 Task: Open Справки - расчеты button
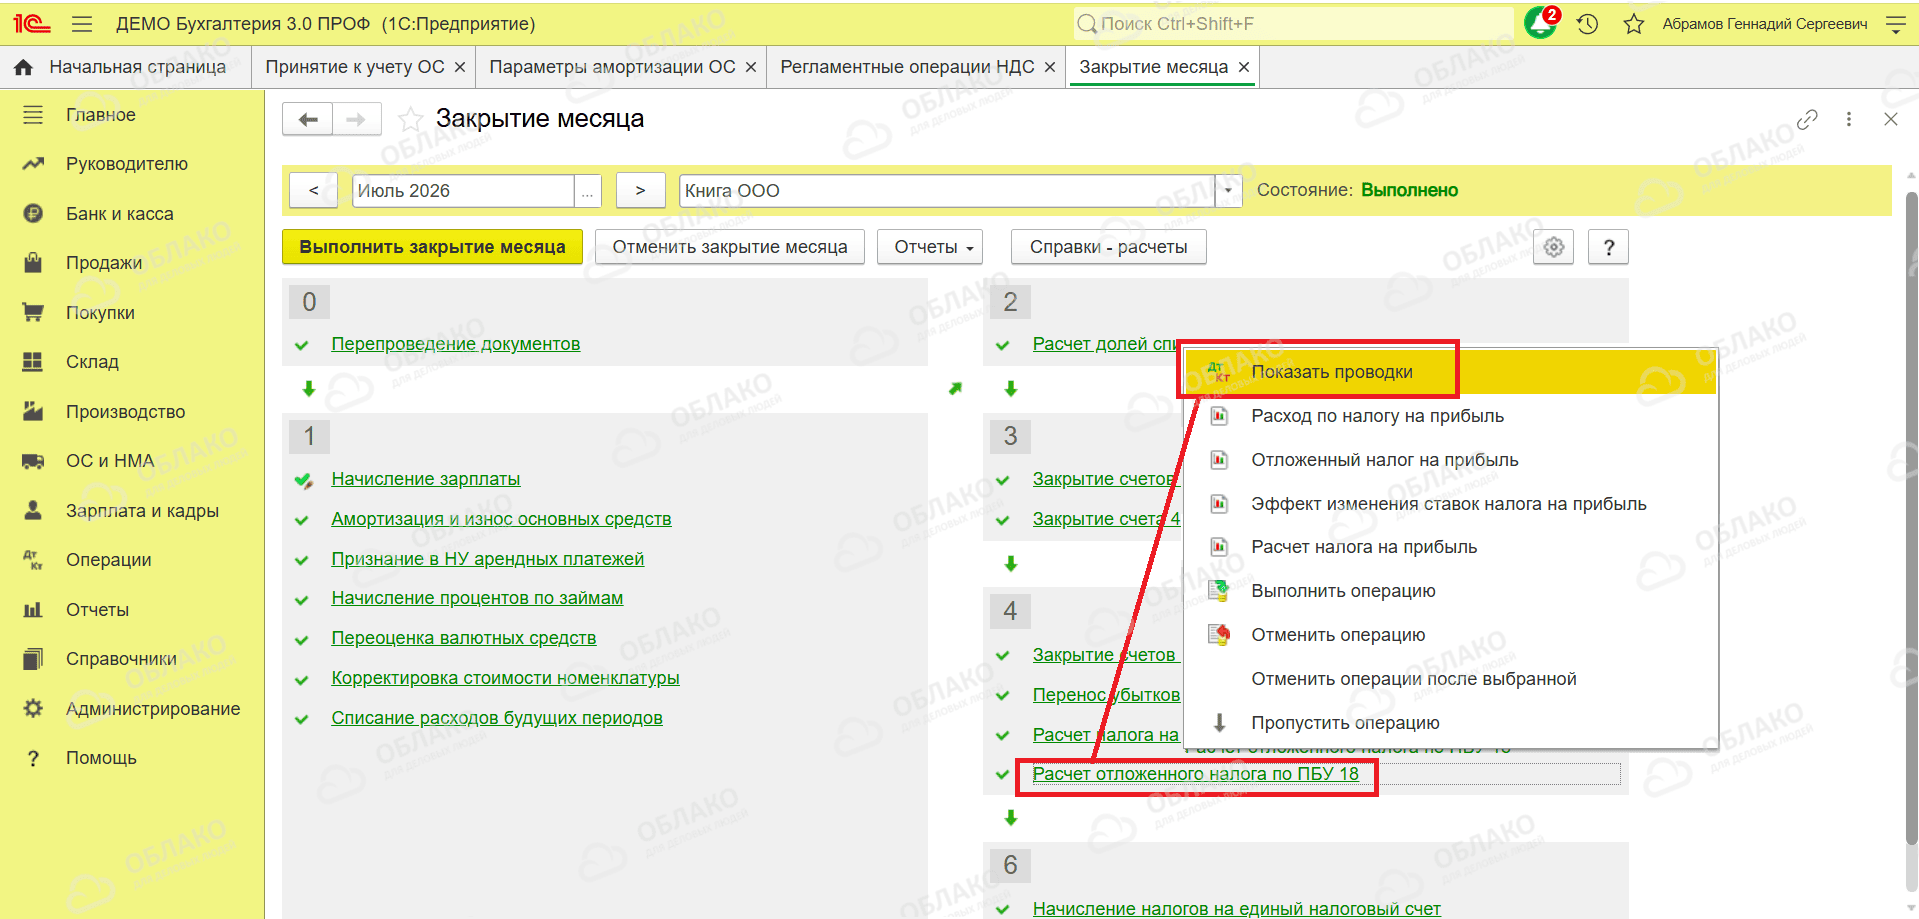[1109, 247]
